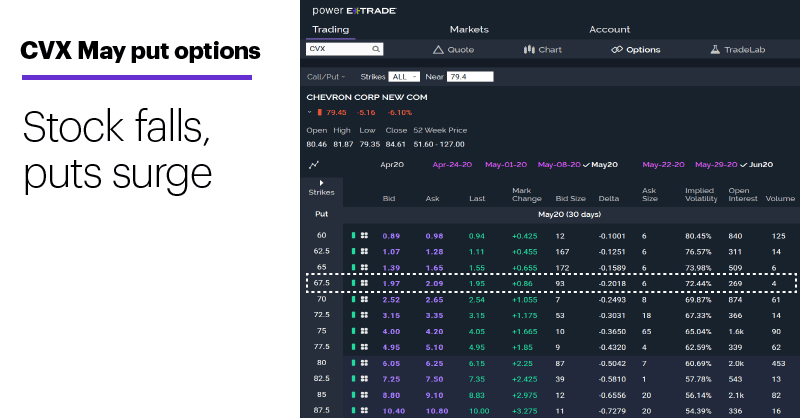
Task: Click the 72.44% implied volatility value
Action: coord(698,283)
